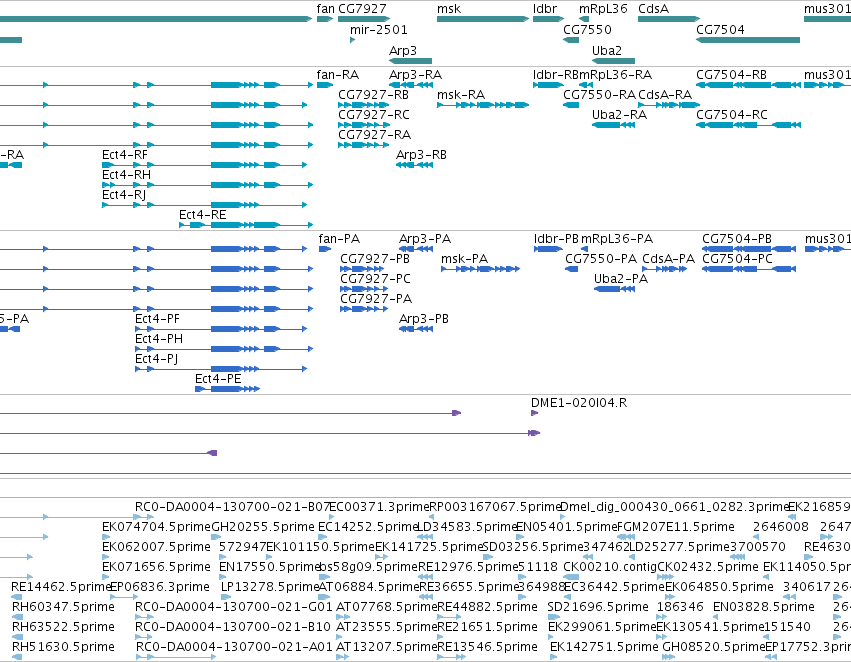Viewport: 851px width, 662px height.
Task: Select the RE14462.5prime EST
Action: [x=17, y=597]
